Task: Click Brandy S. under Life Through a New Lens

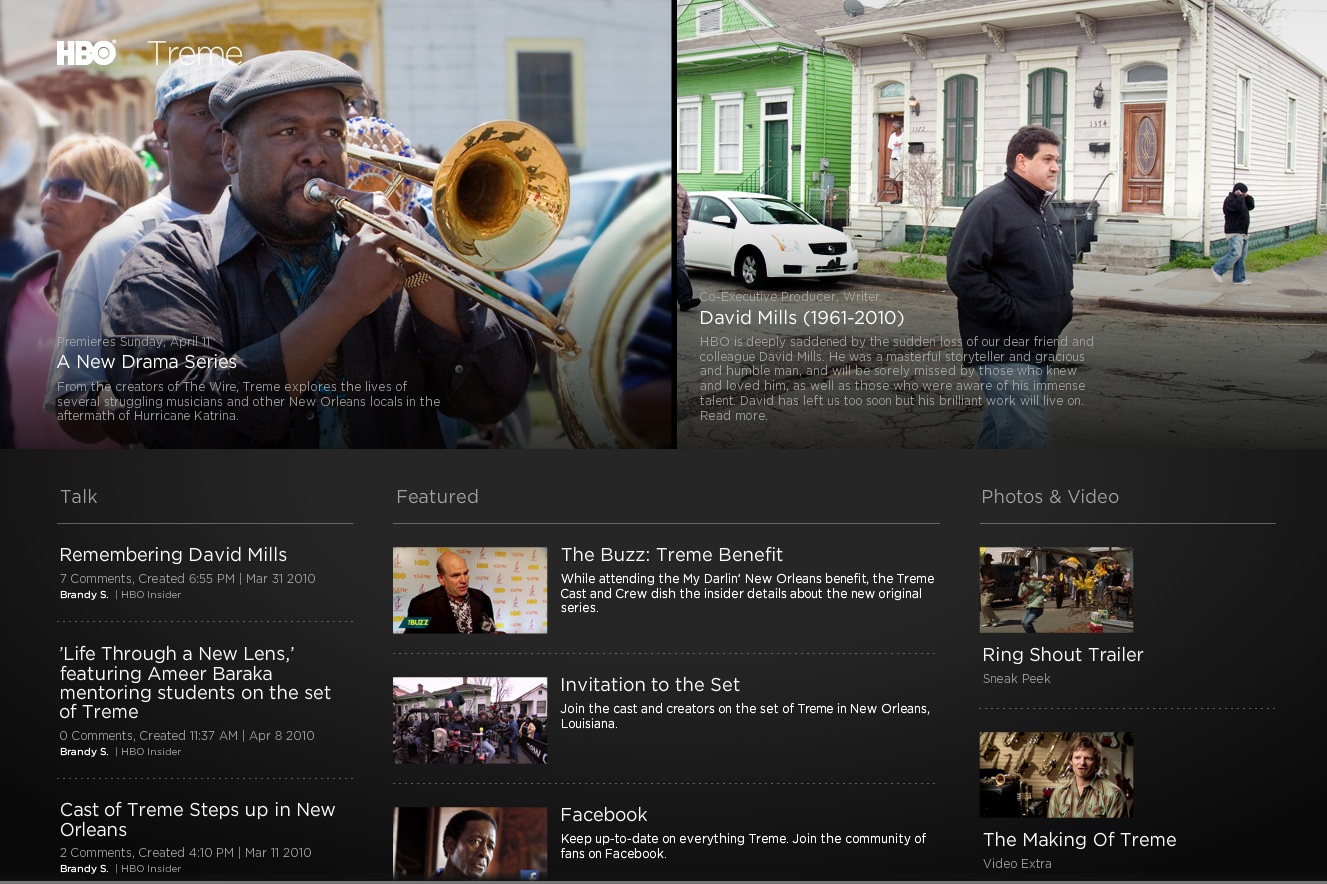Action: 84,752
